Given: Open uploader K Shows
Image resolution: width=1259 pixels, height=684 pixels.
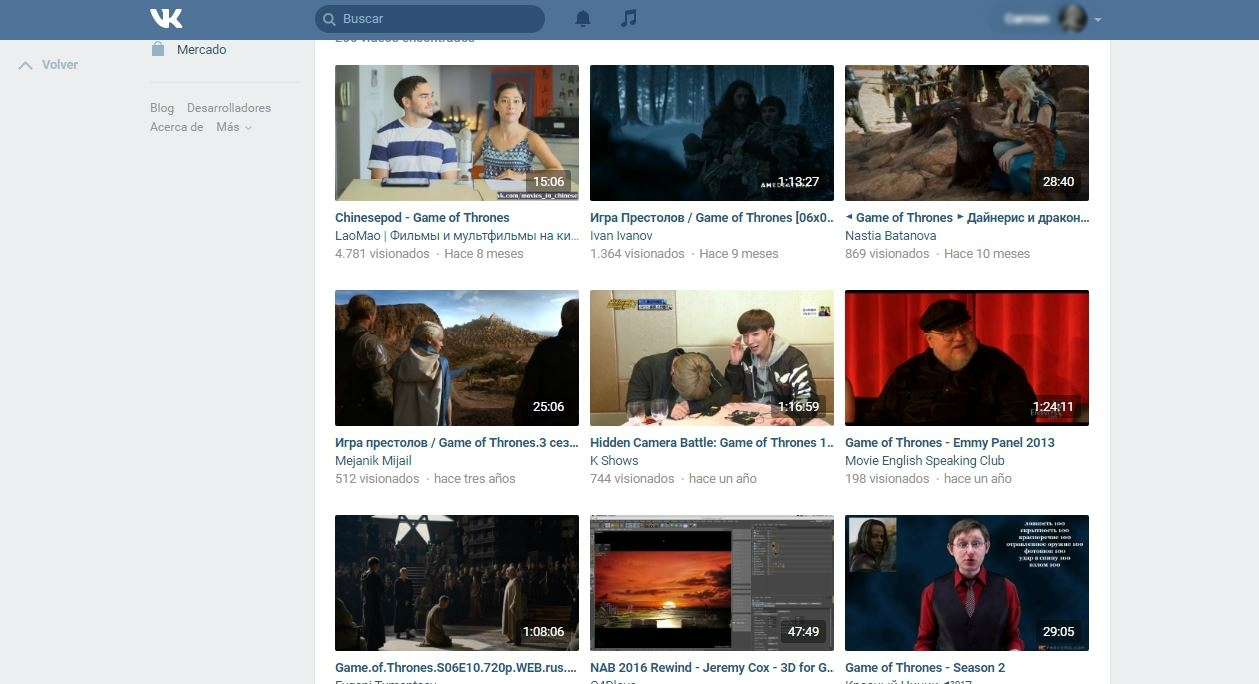Looking at the screenshot, I should [x=614, y=461].
